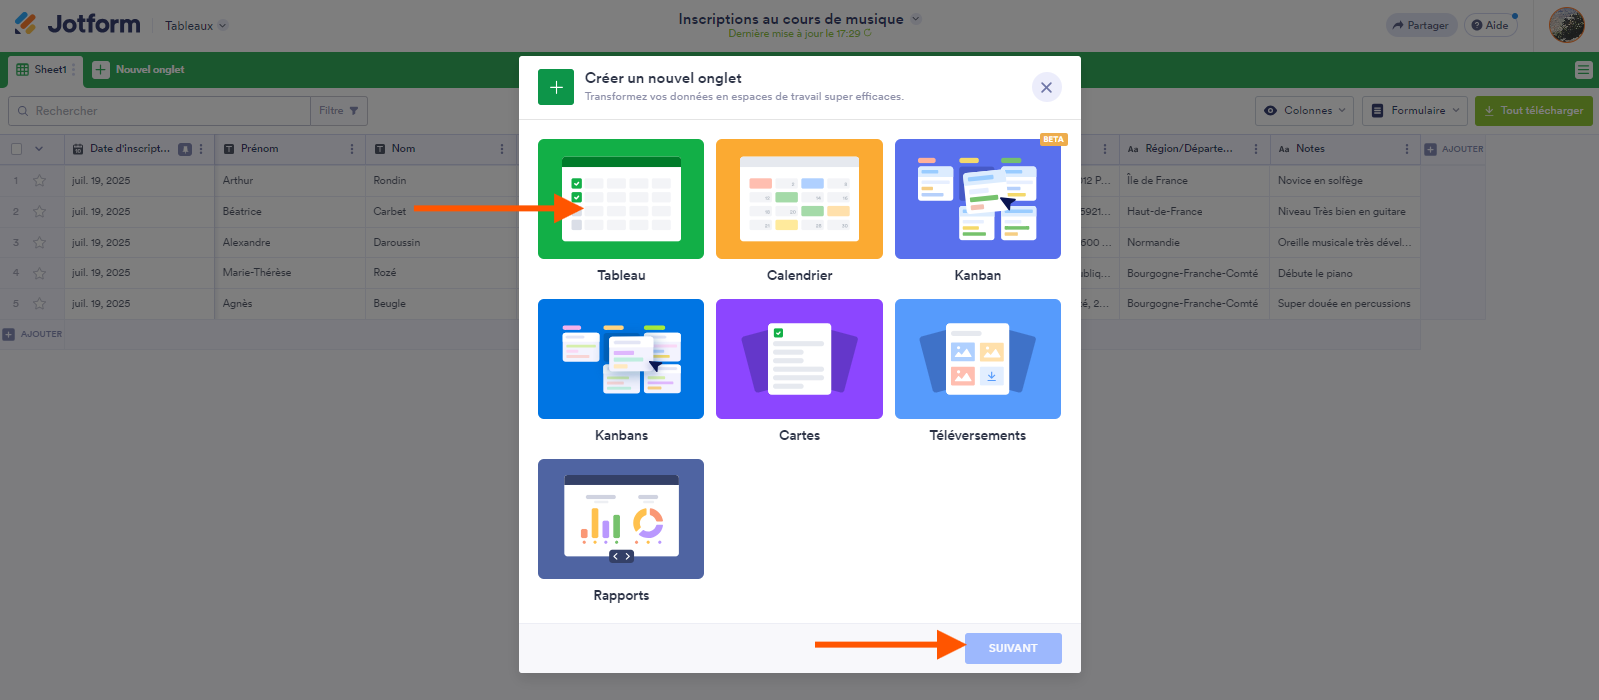
Task: Click the AJOUTER row button
Action: (32, 334)
